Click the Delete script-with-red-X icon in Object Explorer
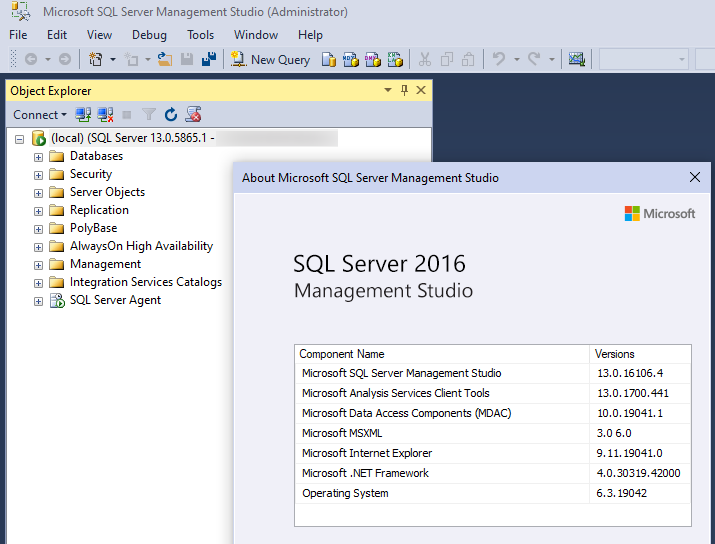This screenshot has width=715, height=544. 193,114
